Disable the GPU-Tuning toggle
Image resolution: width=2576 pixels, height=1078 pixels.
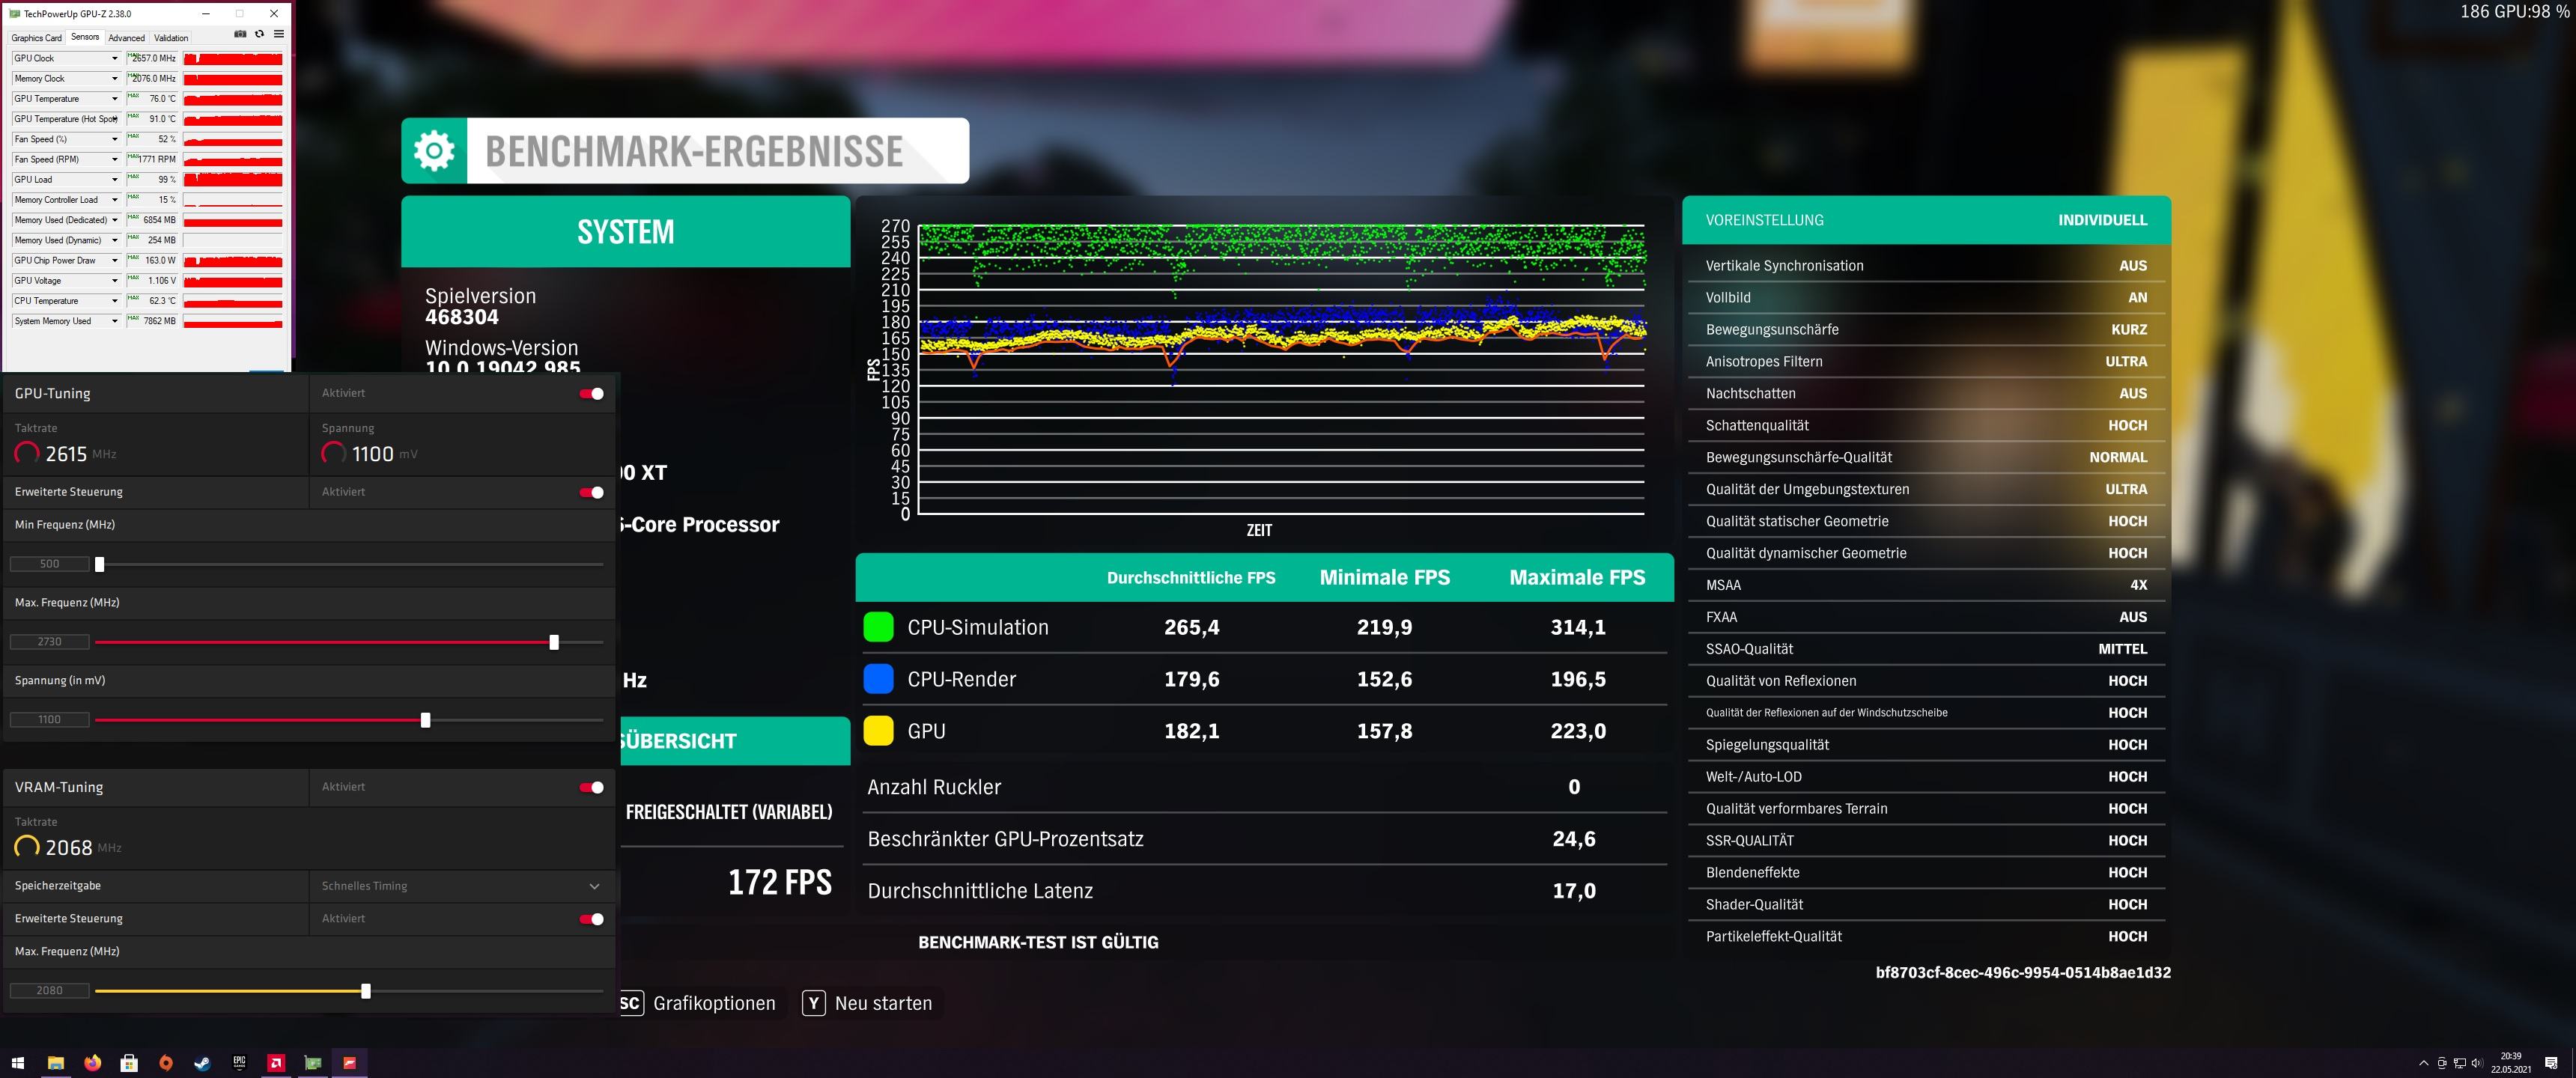[x=592, y=394]
